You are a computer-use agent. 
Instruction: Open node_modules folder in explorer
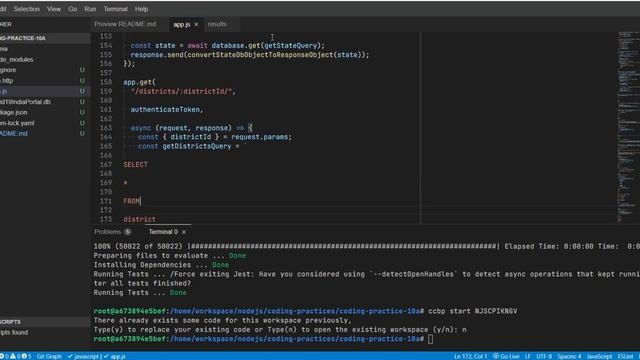(16, 60)
